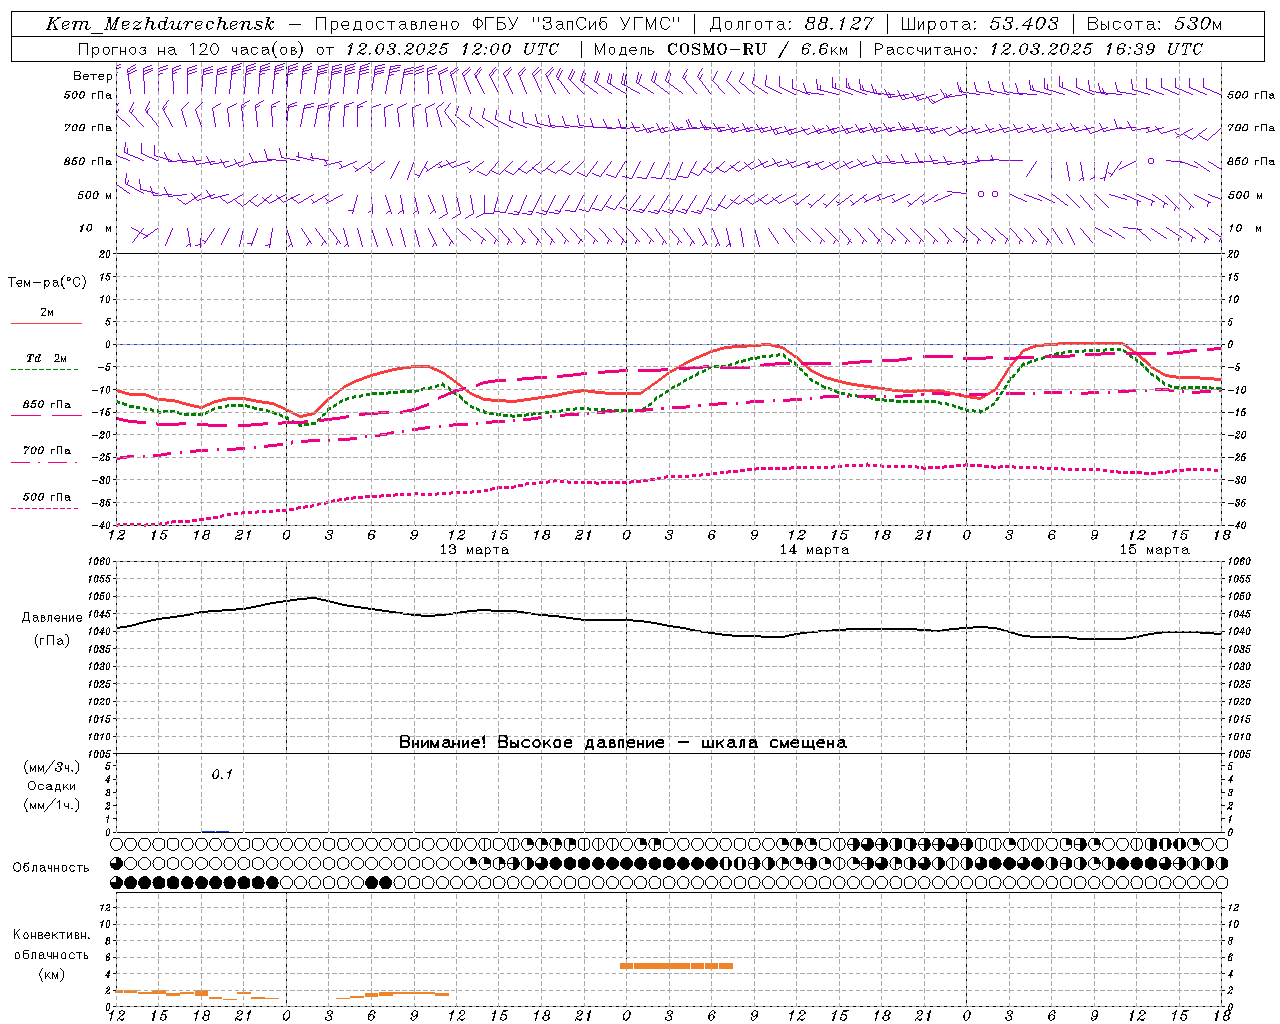Click the 'Модель COSMO-RU / 6.6км' label

[720, 49]
